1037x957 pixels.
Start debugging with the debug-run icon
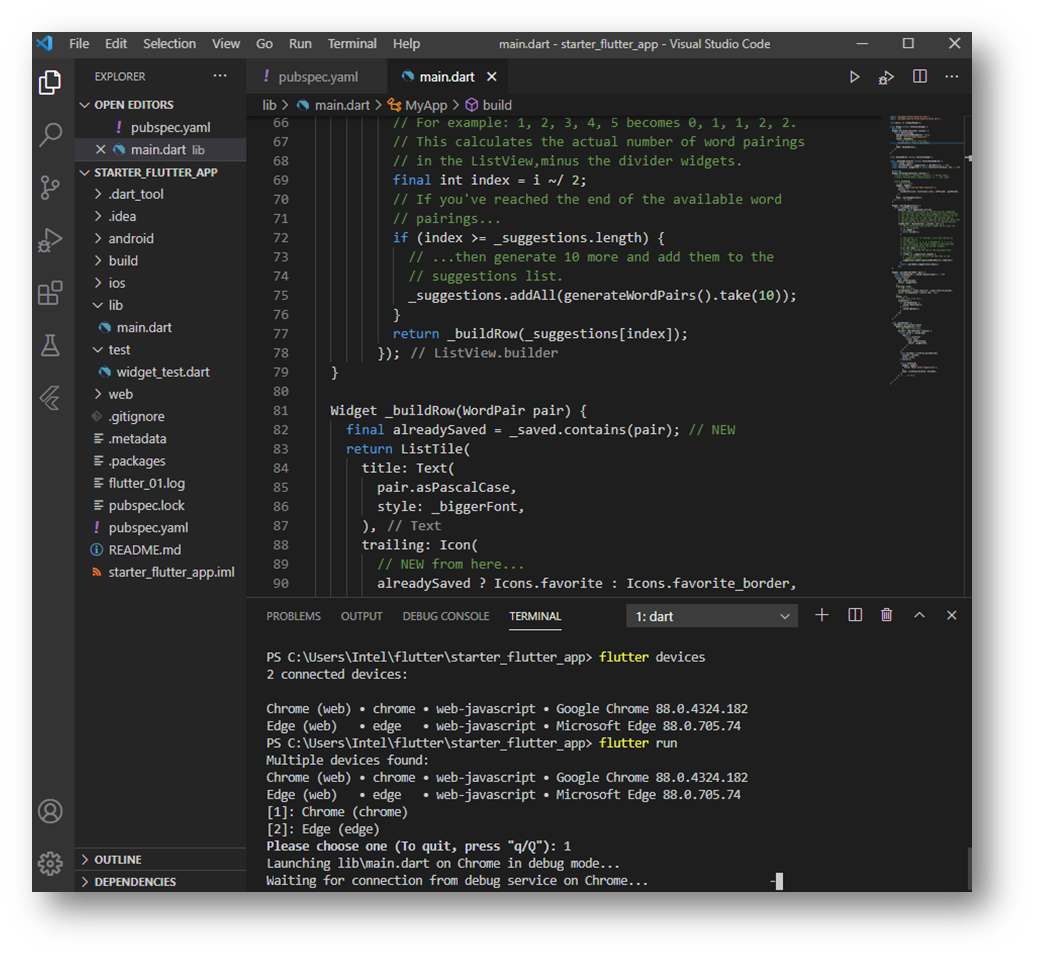(886, 77)
